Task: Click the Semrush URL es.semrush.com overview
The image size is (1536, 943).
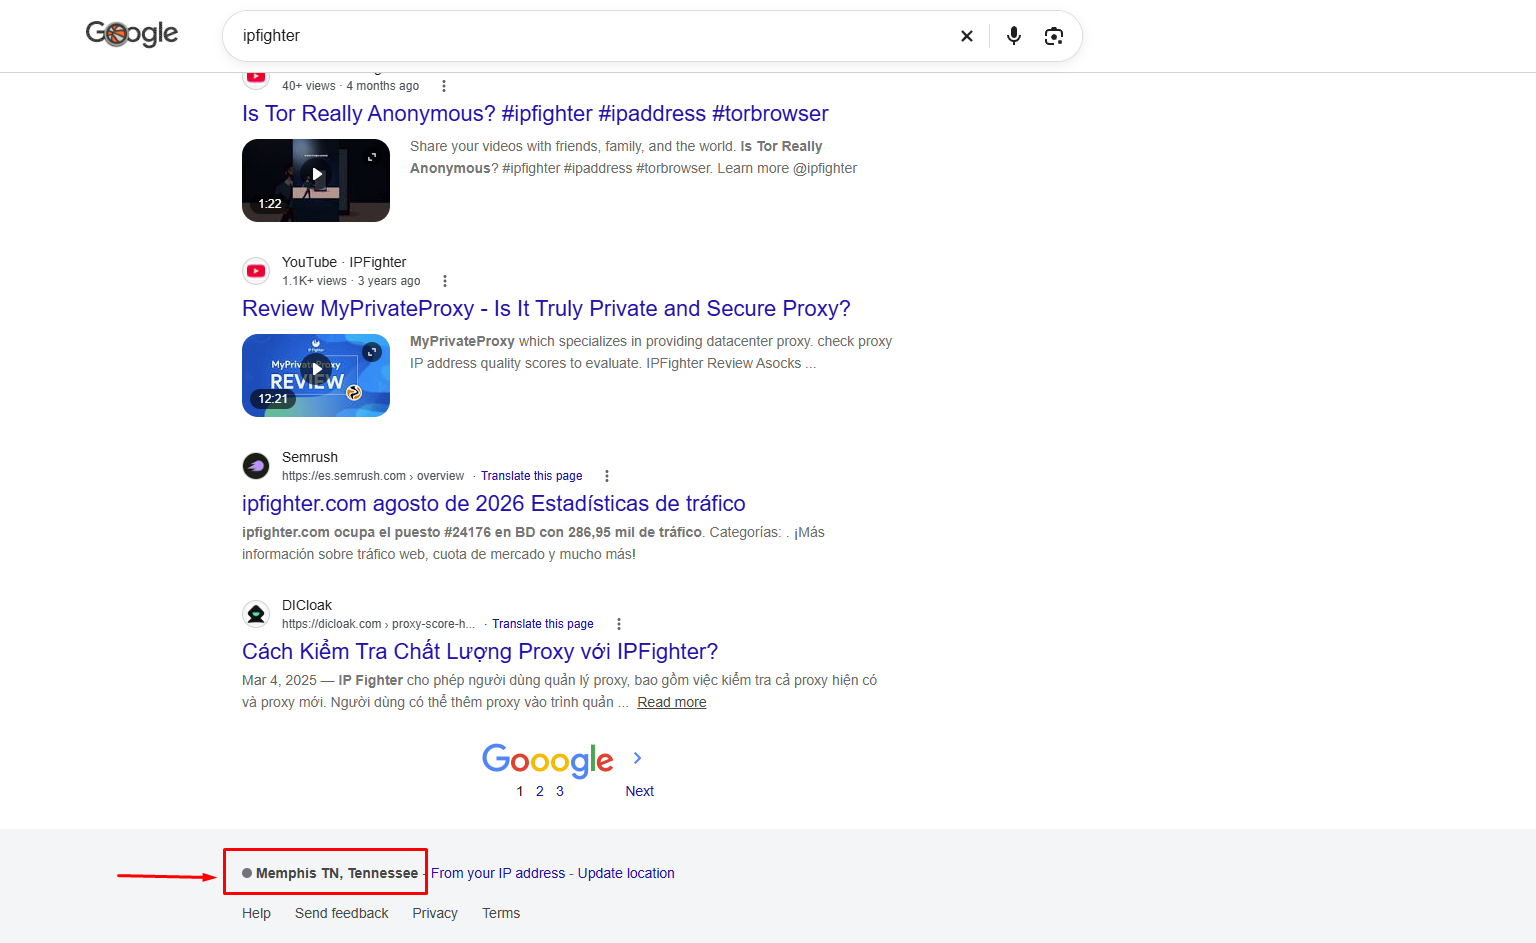Action: (x=373, y=476)
